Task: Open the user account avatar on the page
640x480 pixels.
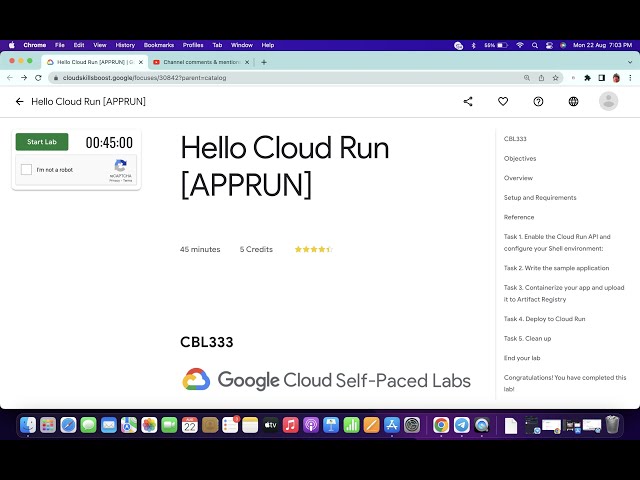Action: coord(609,101)
